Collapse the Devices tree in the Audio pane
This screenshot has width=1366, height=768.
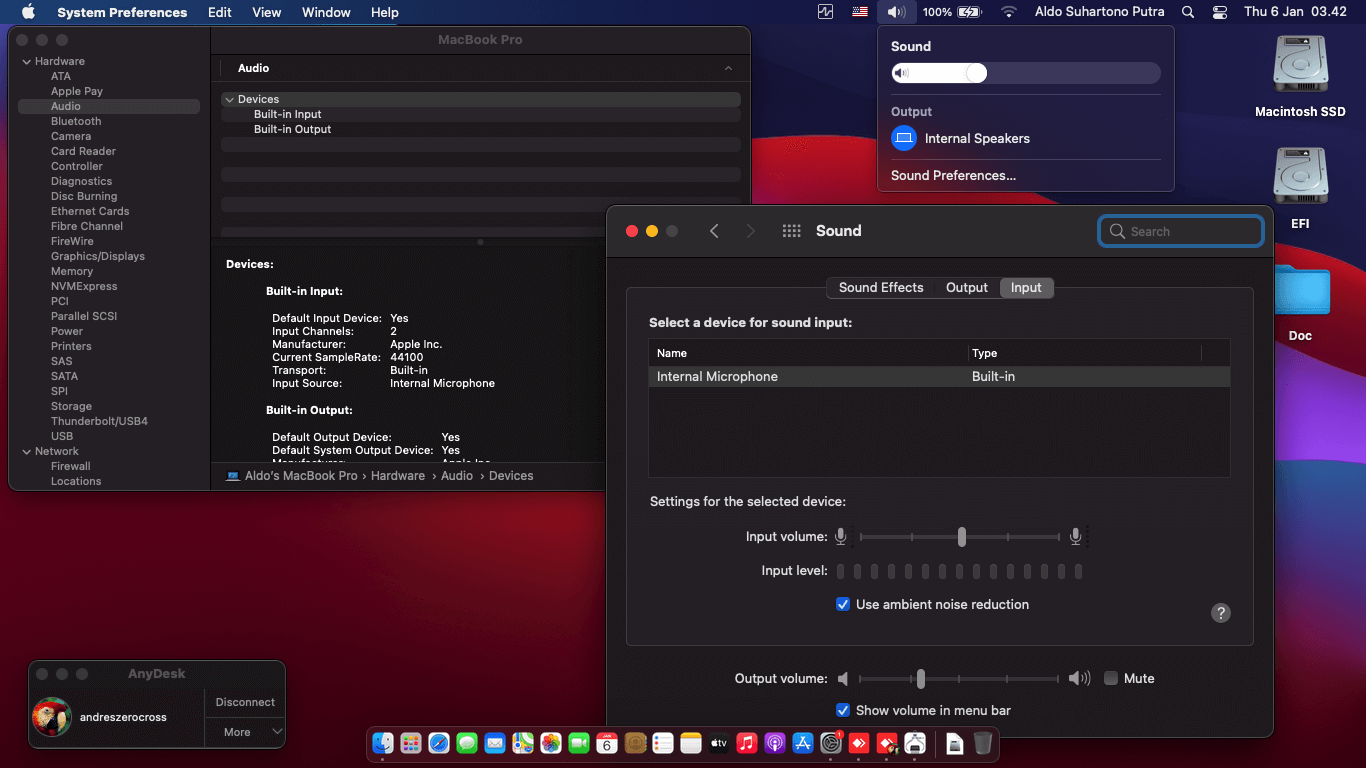(230, 99)
